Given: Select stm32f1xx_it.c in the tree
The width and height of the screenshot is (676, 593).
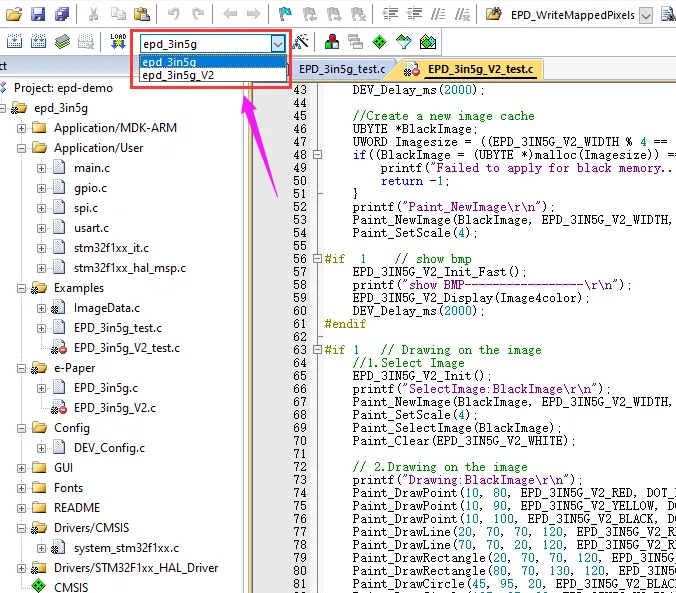Looking at the screenshot, I should [111, 248].
